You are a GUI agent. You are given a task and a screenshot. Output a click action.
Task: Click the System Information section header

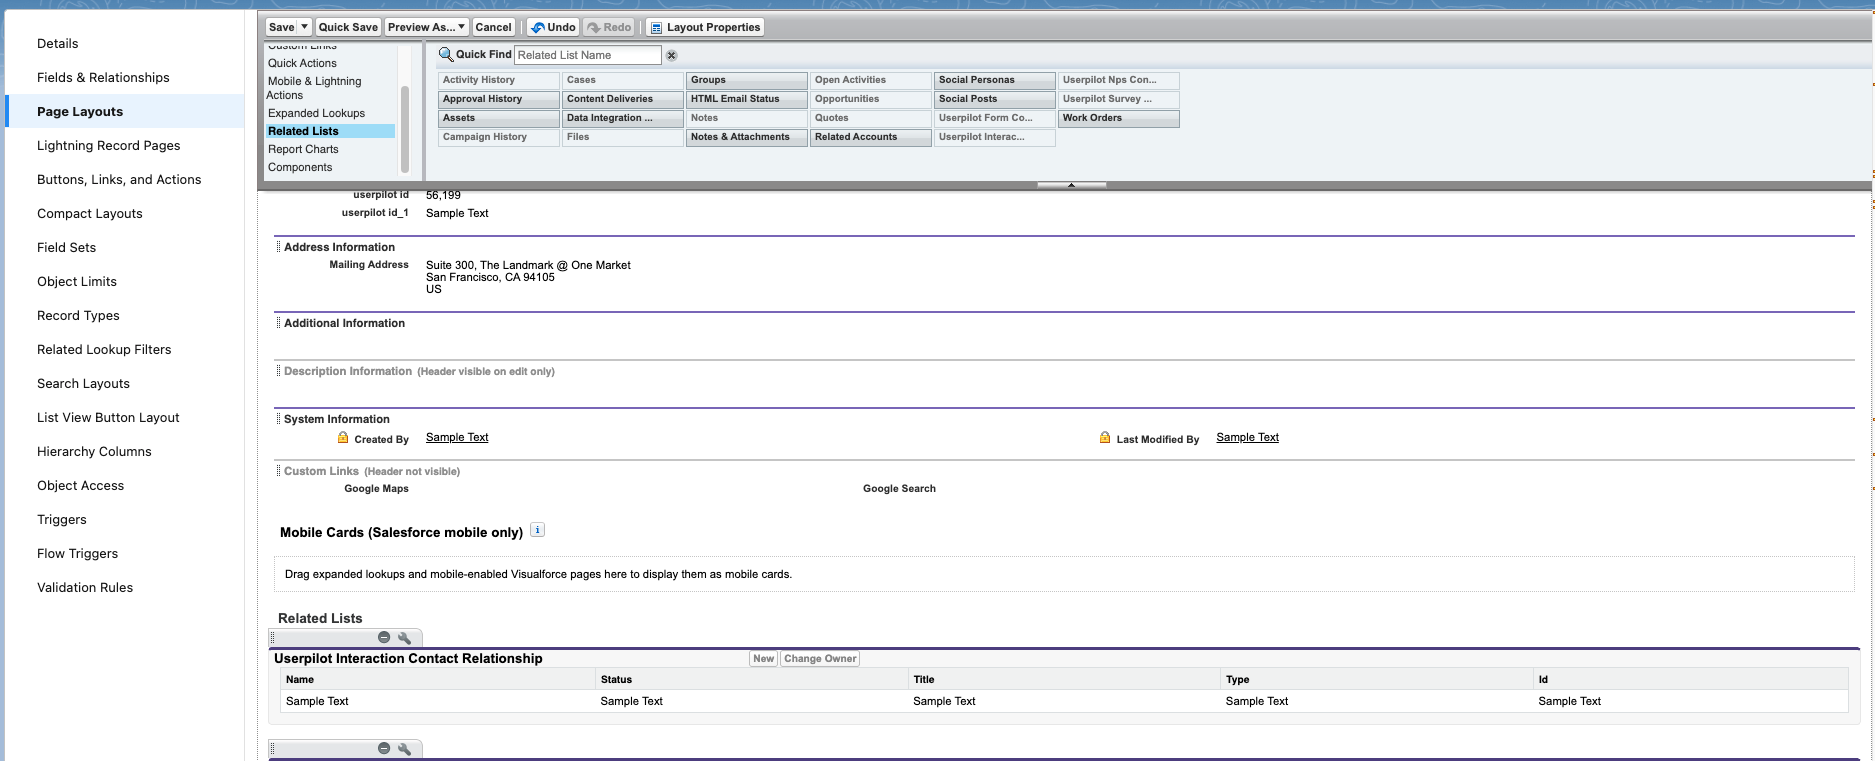pyautogui.click(x=337, y=419)
